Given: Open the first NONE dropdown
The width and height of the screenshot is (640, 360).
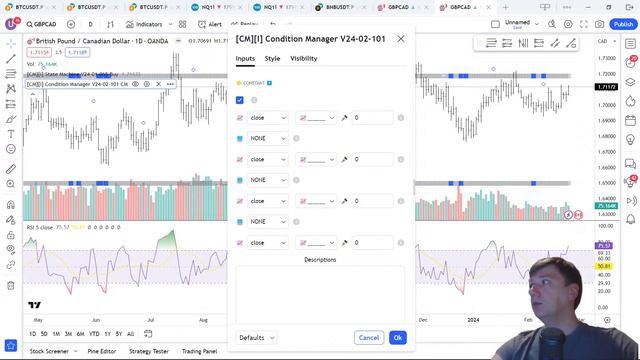Looking at the screenshot, I should pos(268,139).
